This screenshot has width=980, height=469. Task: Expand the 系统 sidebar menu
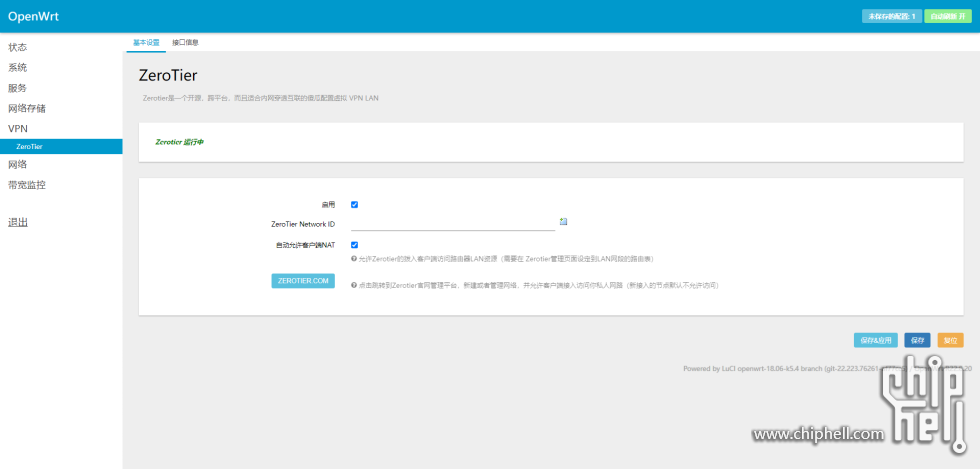point(18,68)
